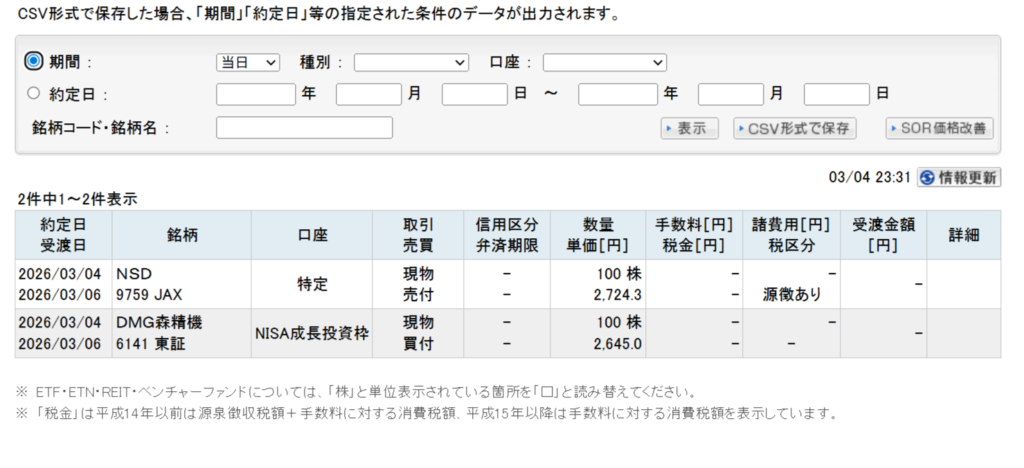
Task: Click the 表示 button
Action: click(690, 128)
